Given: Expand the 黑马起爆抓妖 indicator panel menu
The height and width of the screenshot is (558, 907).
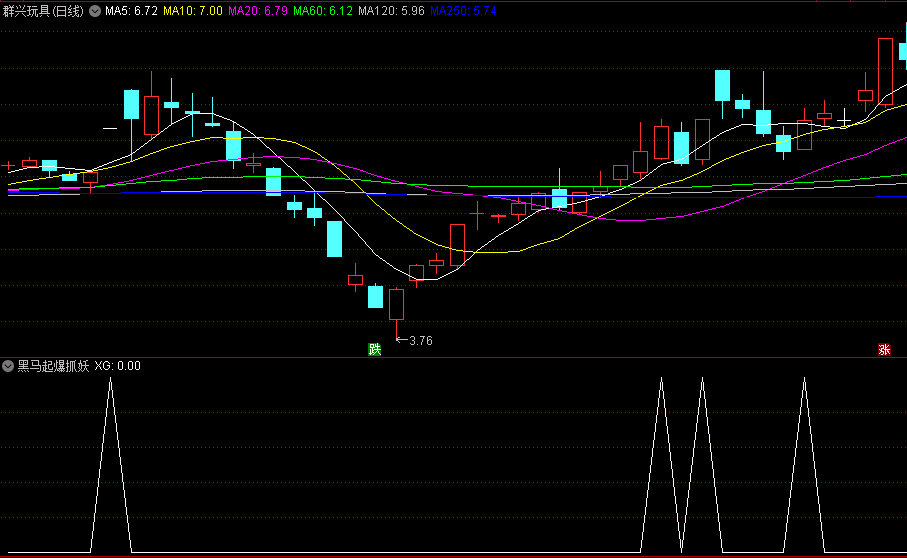Looking at the screenshot, I should click(9, 366).
